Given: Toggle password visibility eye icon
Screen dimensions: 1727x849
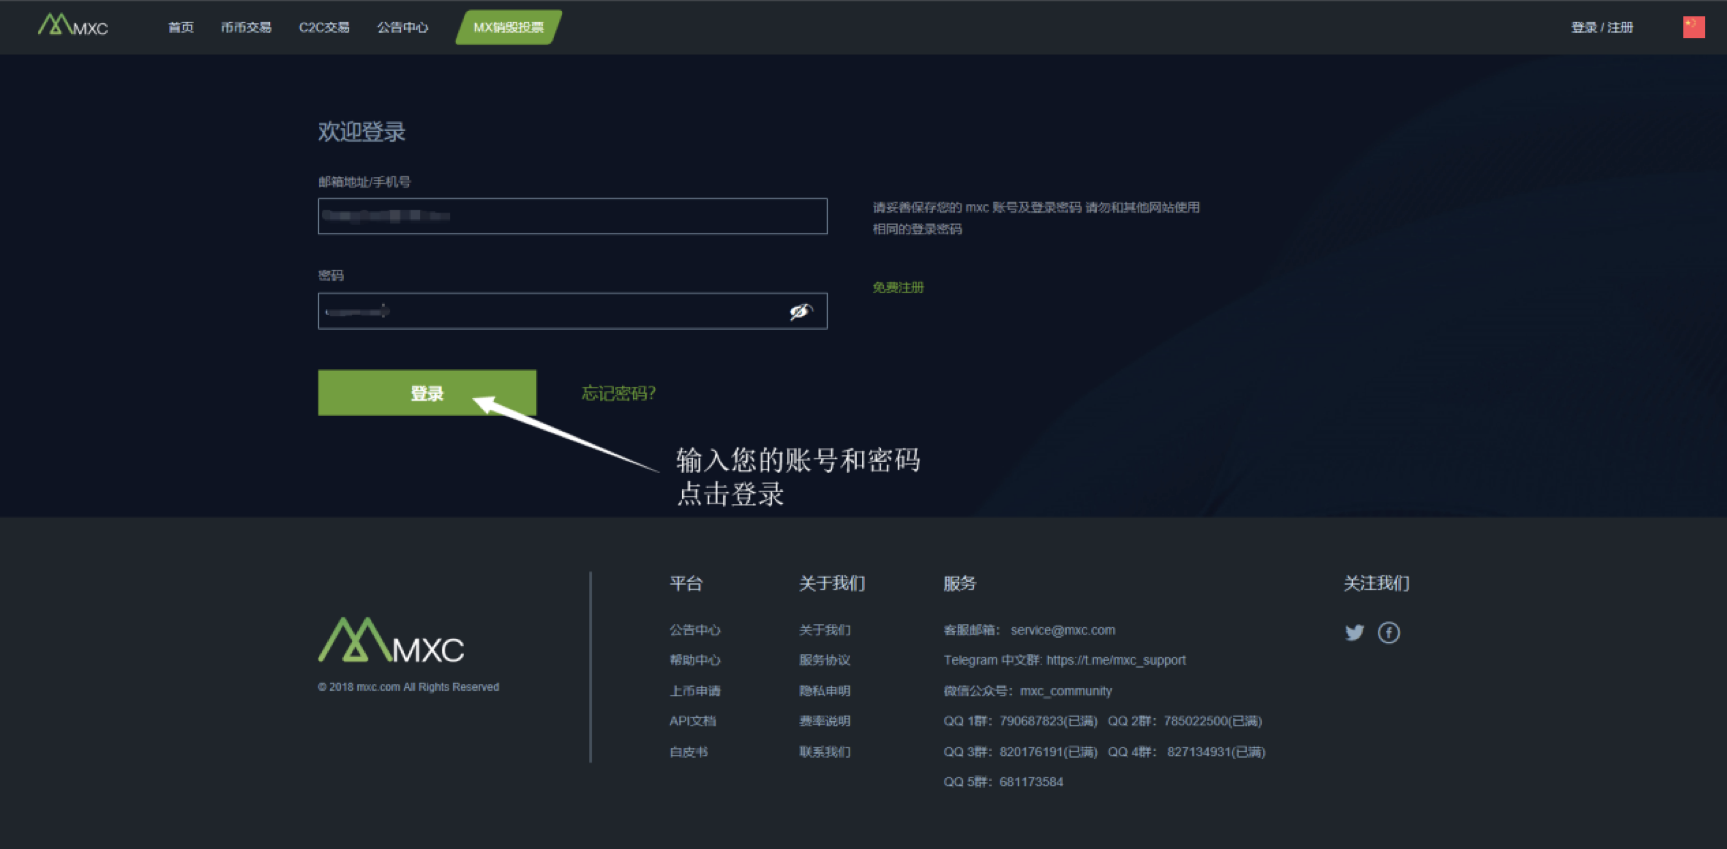Looking at the screenshot, I should pyautogui.click(x=800, y=312).
